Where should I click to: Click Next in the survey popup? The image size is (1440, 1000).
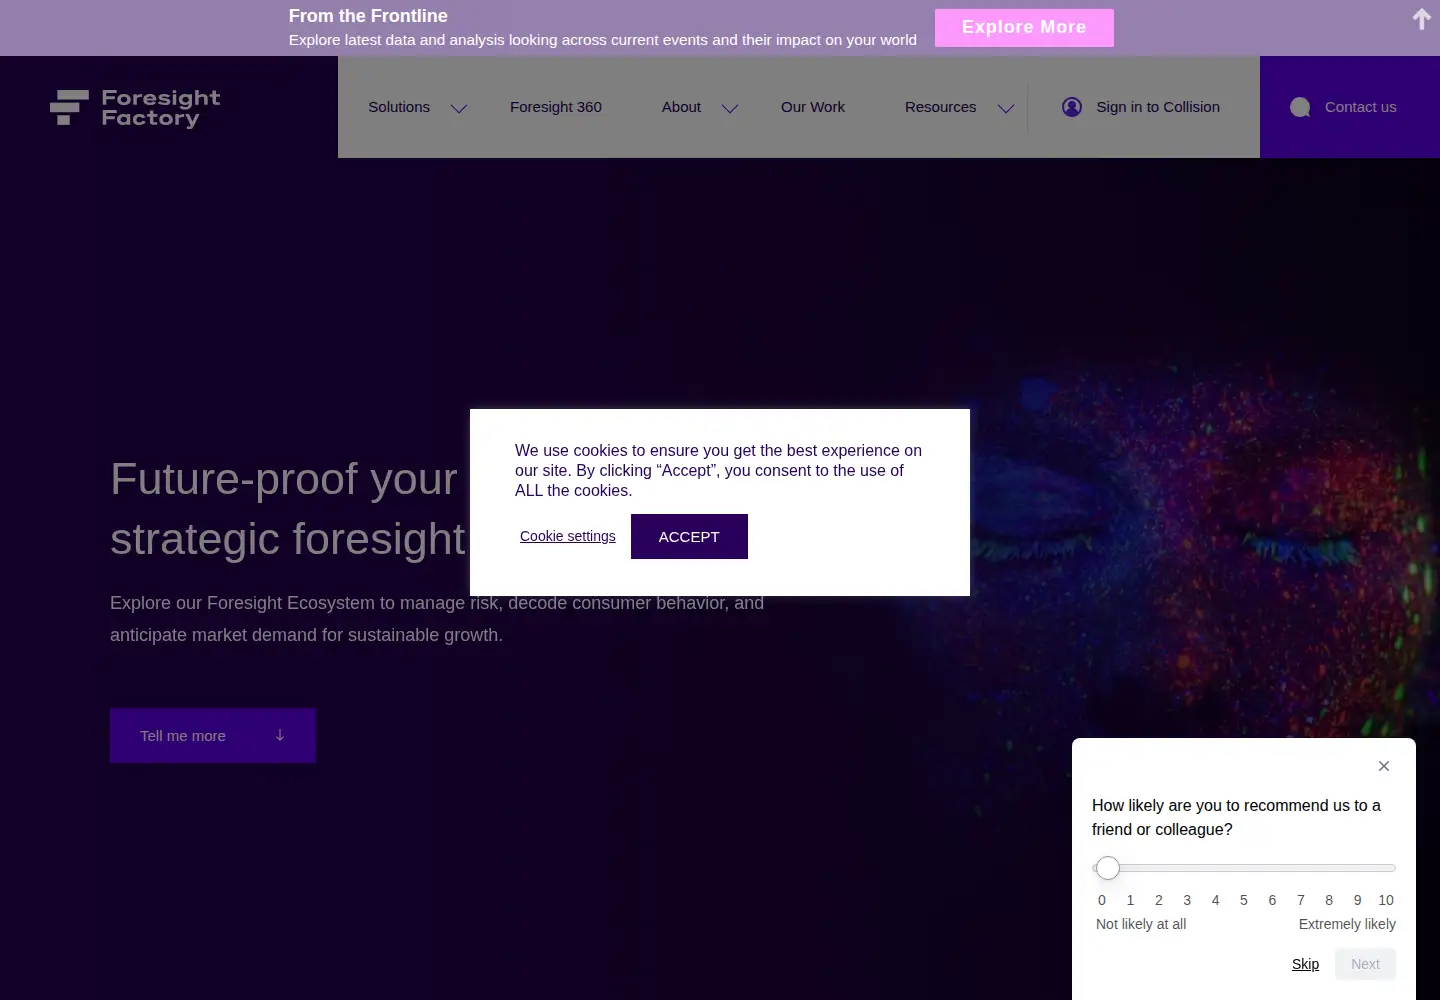click(1365, 964)
